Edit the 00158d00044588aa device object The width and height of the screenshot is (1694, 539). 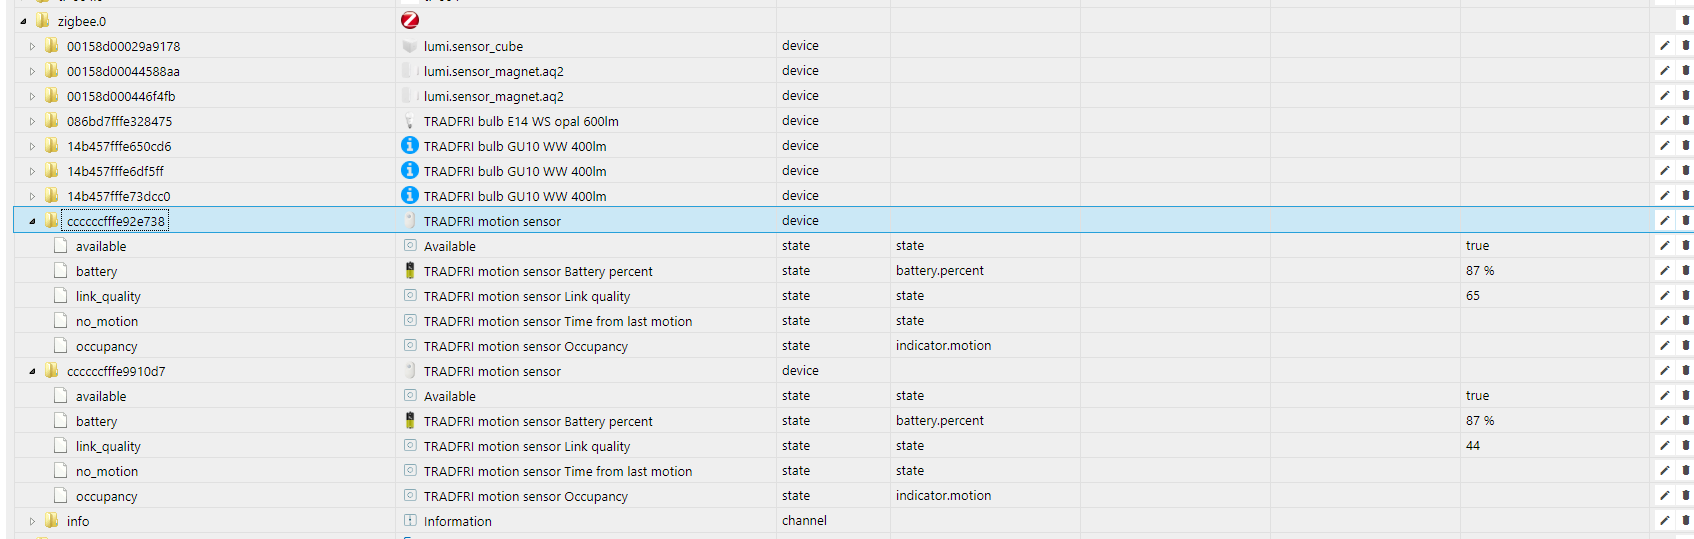pyautogui.click(x=1665, y=70)
